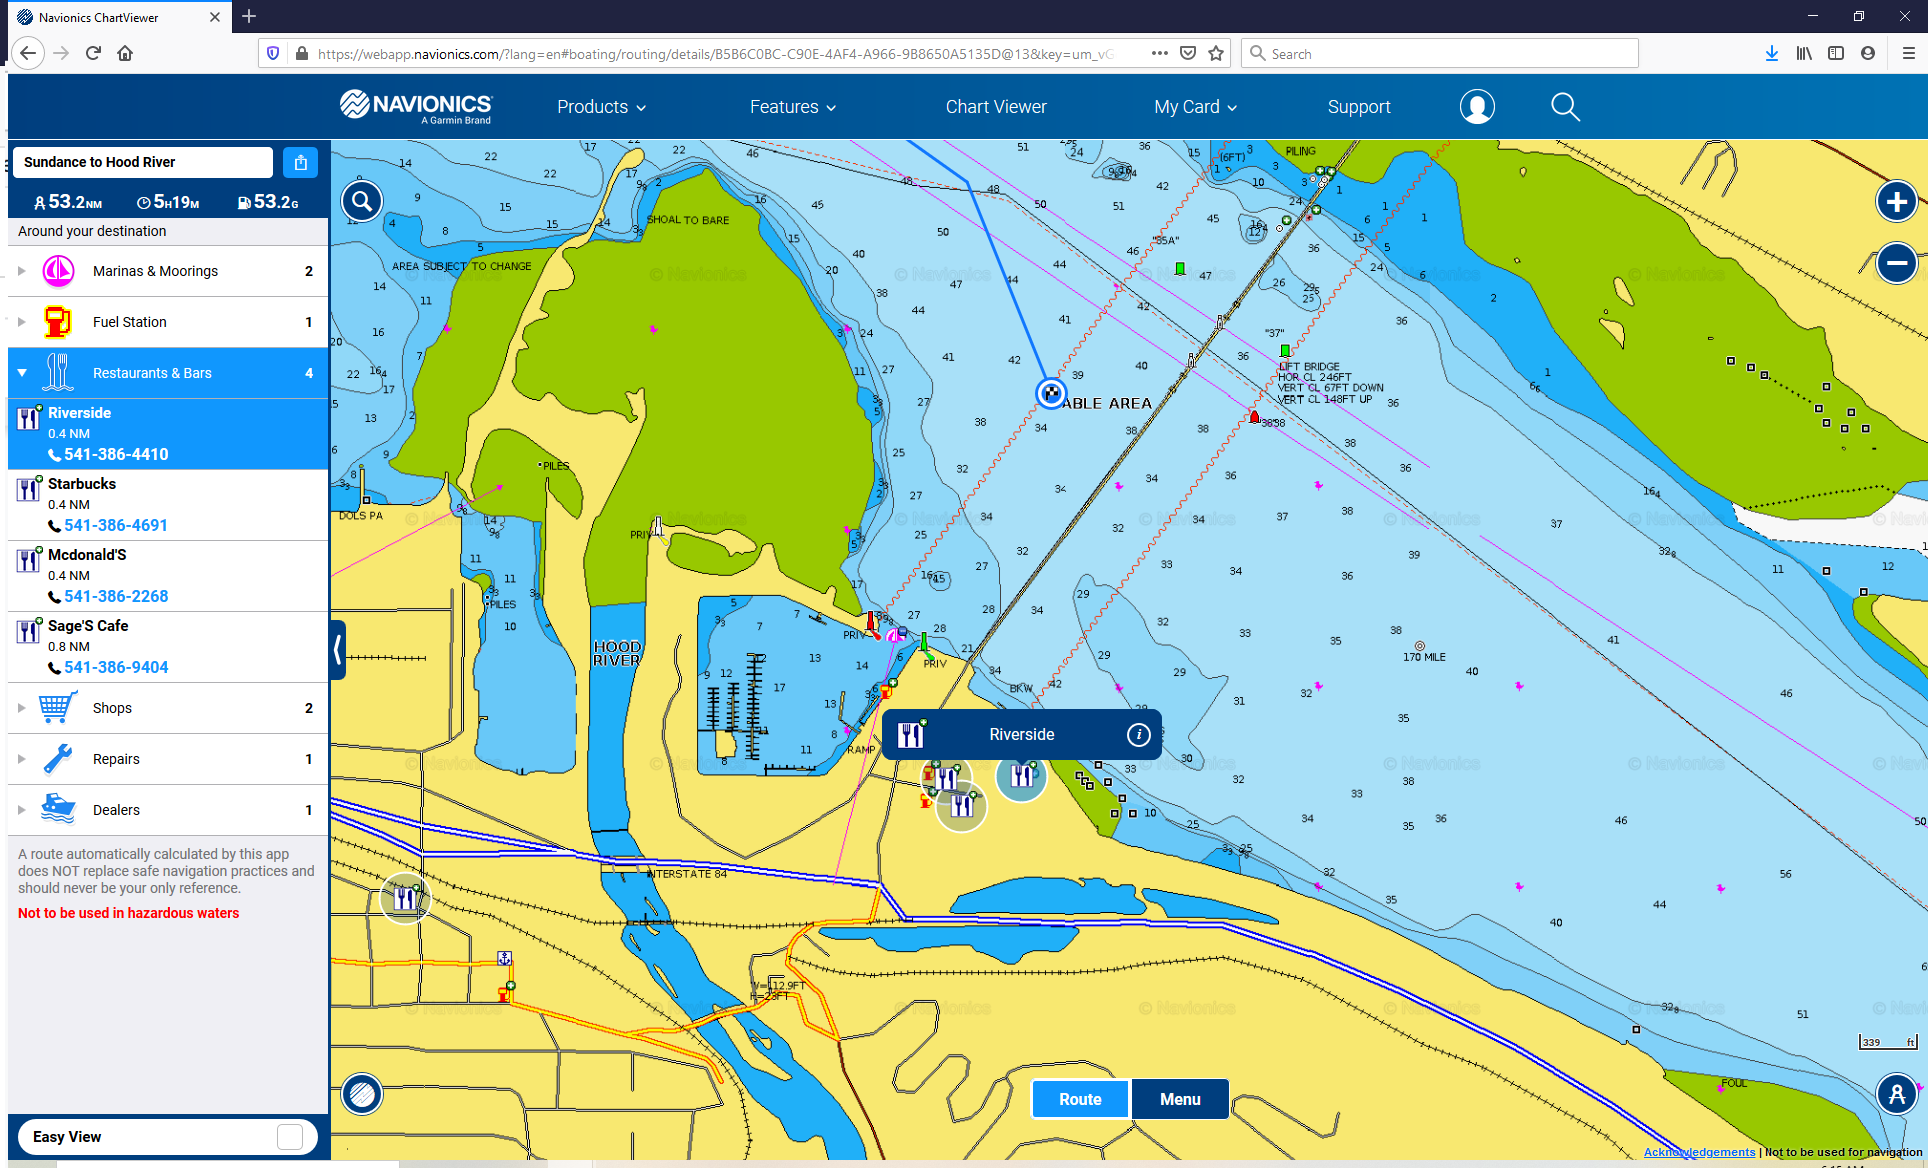
Task: Click the blue restaurant marker under Riverside popup
Action: pos(1021,775)
